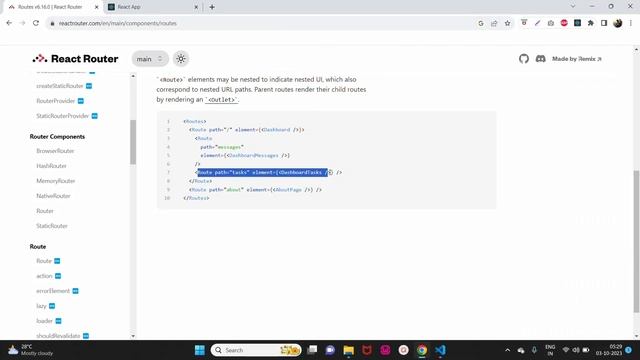Open BrowserRouter docs link
This screenshot has height=360, width=640.
coord(55,151)
